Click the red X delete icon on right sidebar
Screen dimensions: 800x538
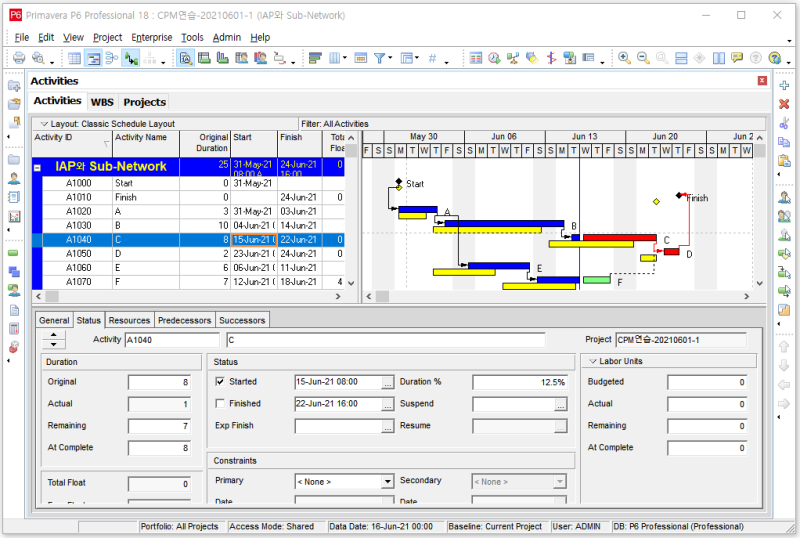pos(784,104)
